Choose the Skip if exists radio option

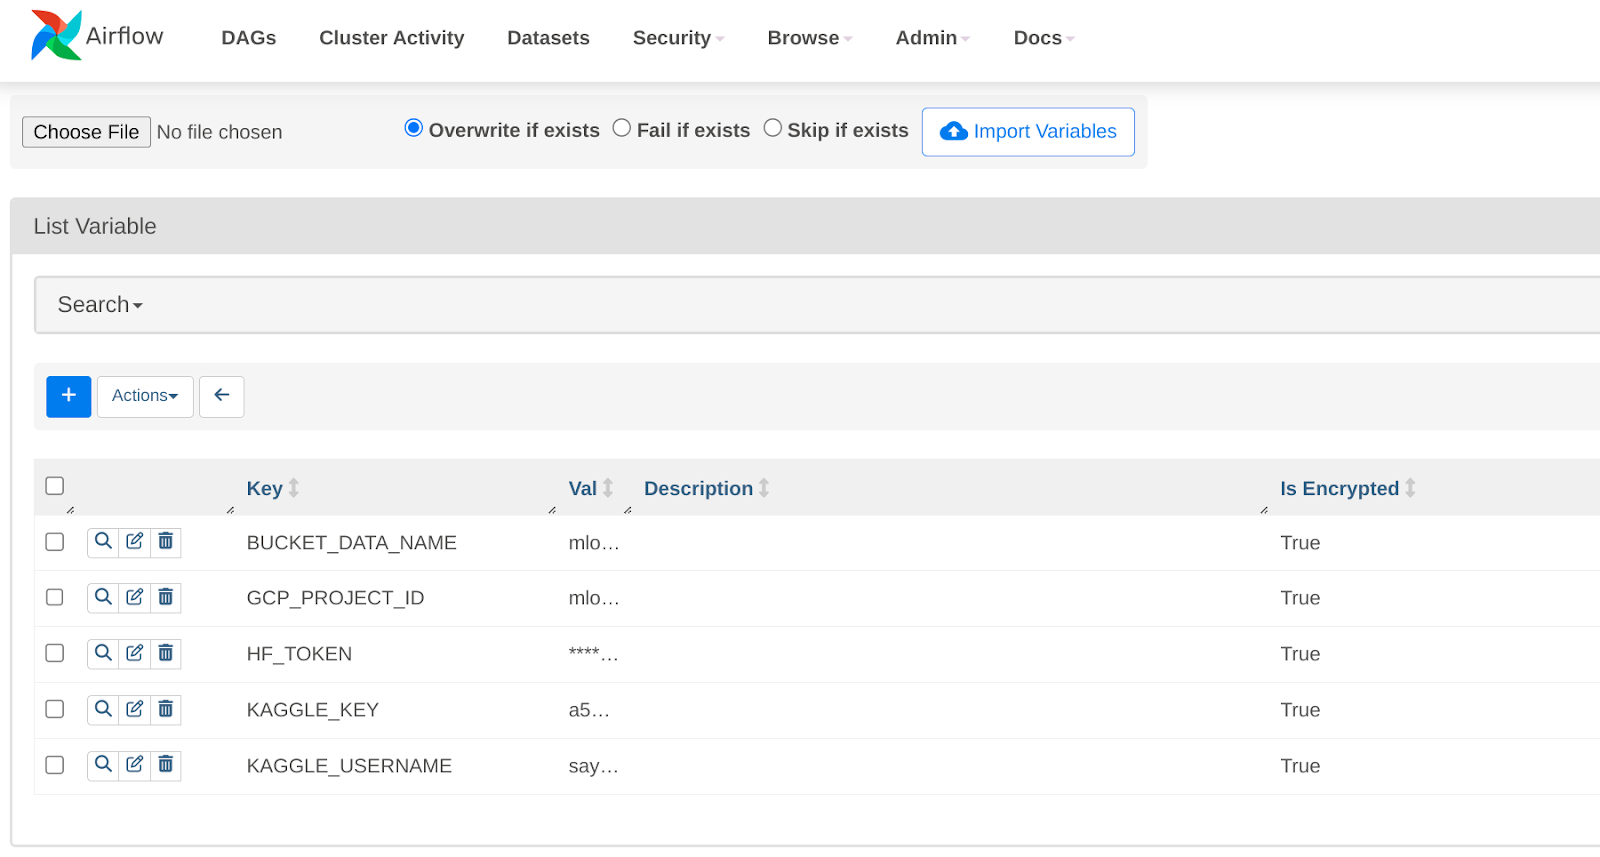773,129
